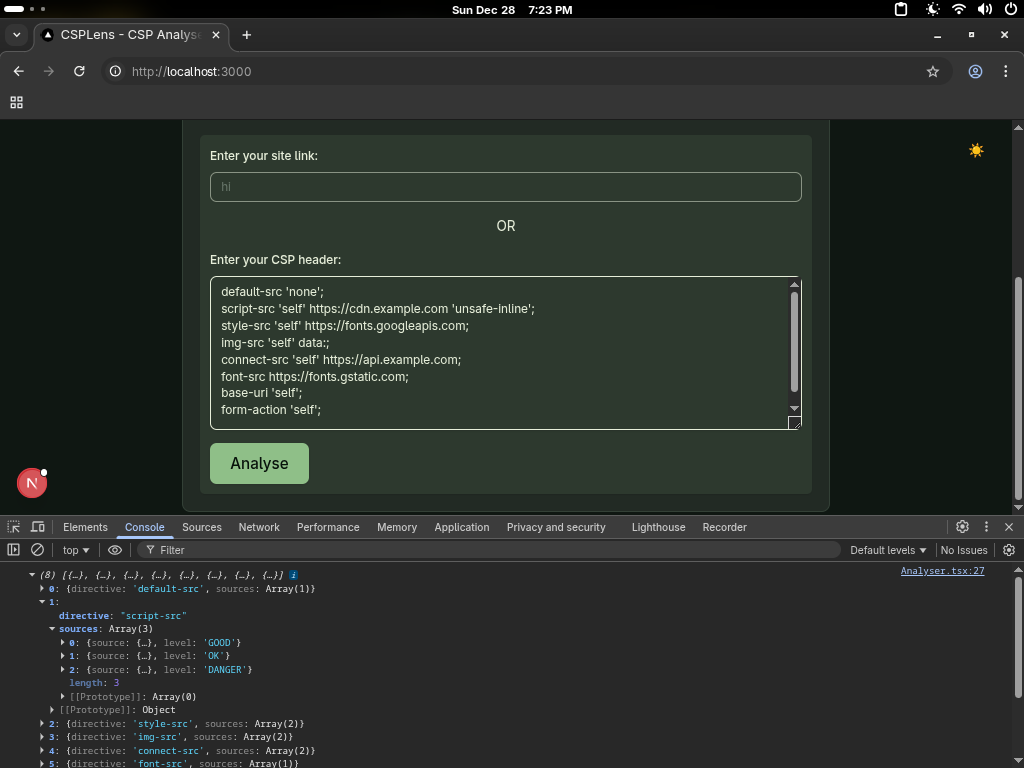This screenshot has height=768, width=1024.
Task: Switch to the Lighthouse tab
Action: [658, 527]
